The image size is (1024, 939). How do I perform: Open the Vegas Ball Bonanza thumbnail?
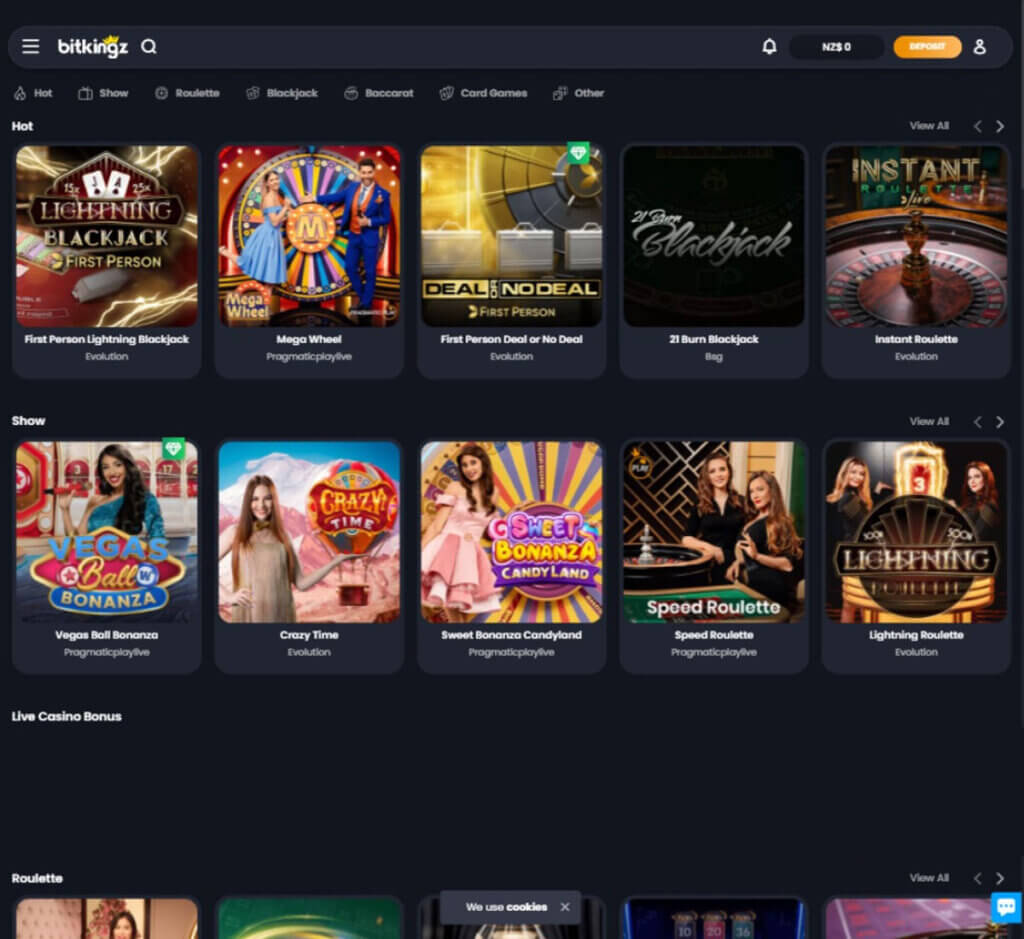(106, 532)
